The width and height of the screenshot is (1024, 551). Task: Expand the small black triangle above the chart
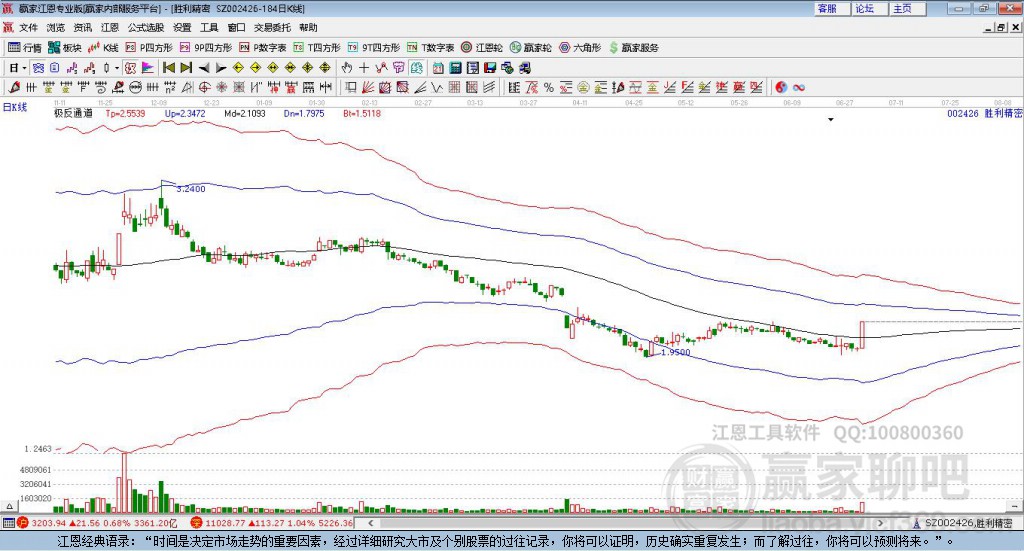tap(831, 119)
